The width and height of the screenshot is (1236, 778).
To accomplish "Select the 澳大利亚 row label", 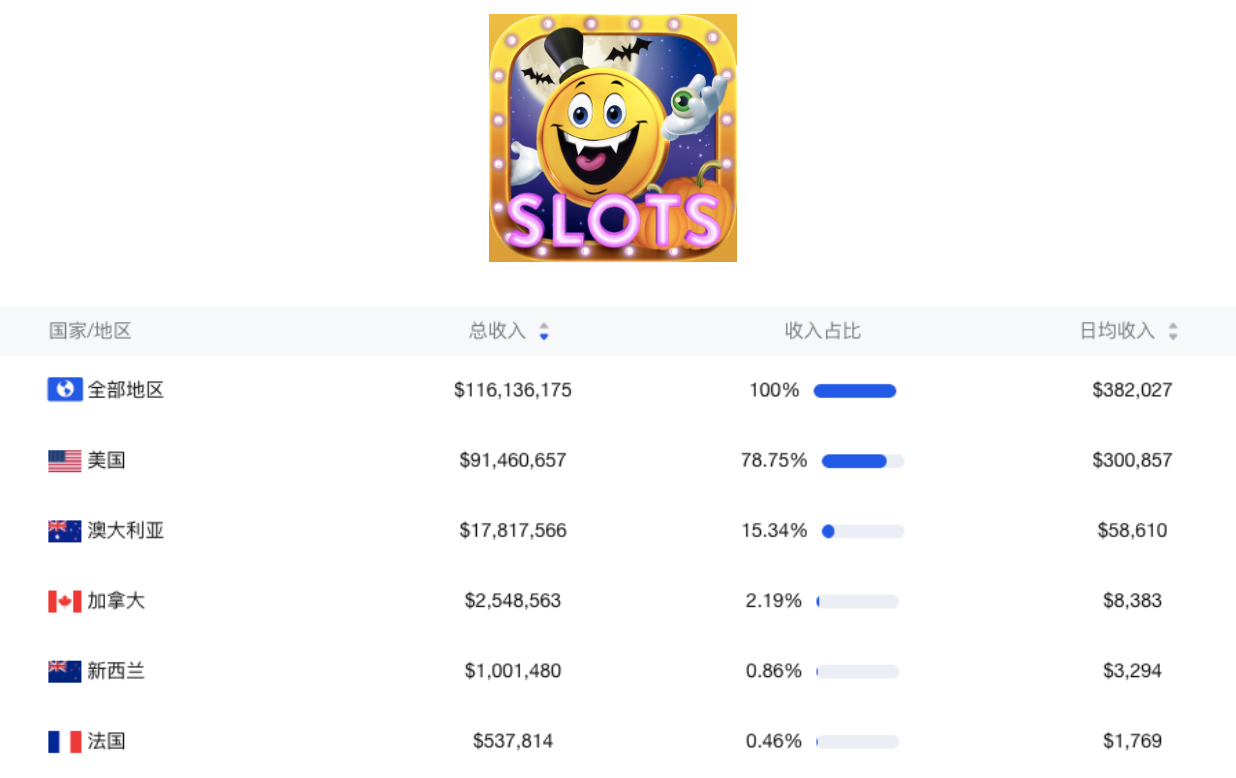I will click(x=126, y=531).
